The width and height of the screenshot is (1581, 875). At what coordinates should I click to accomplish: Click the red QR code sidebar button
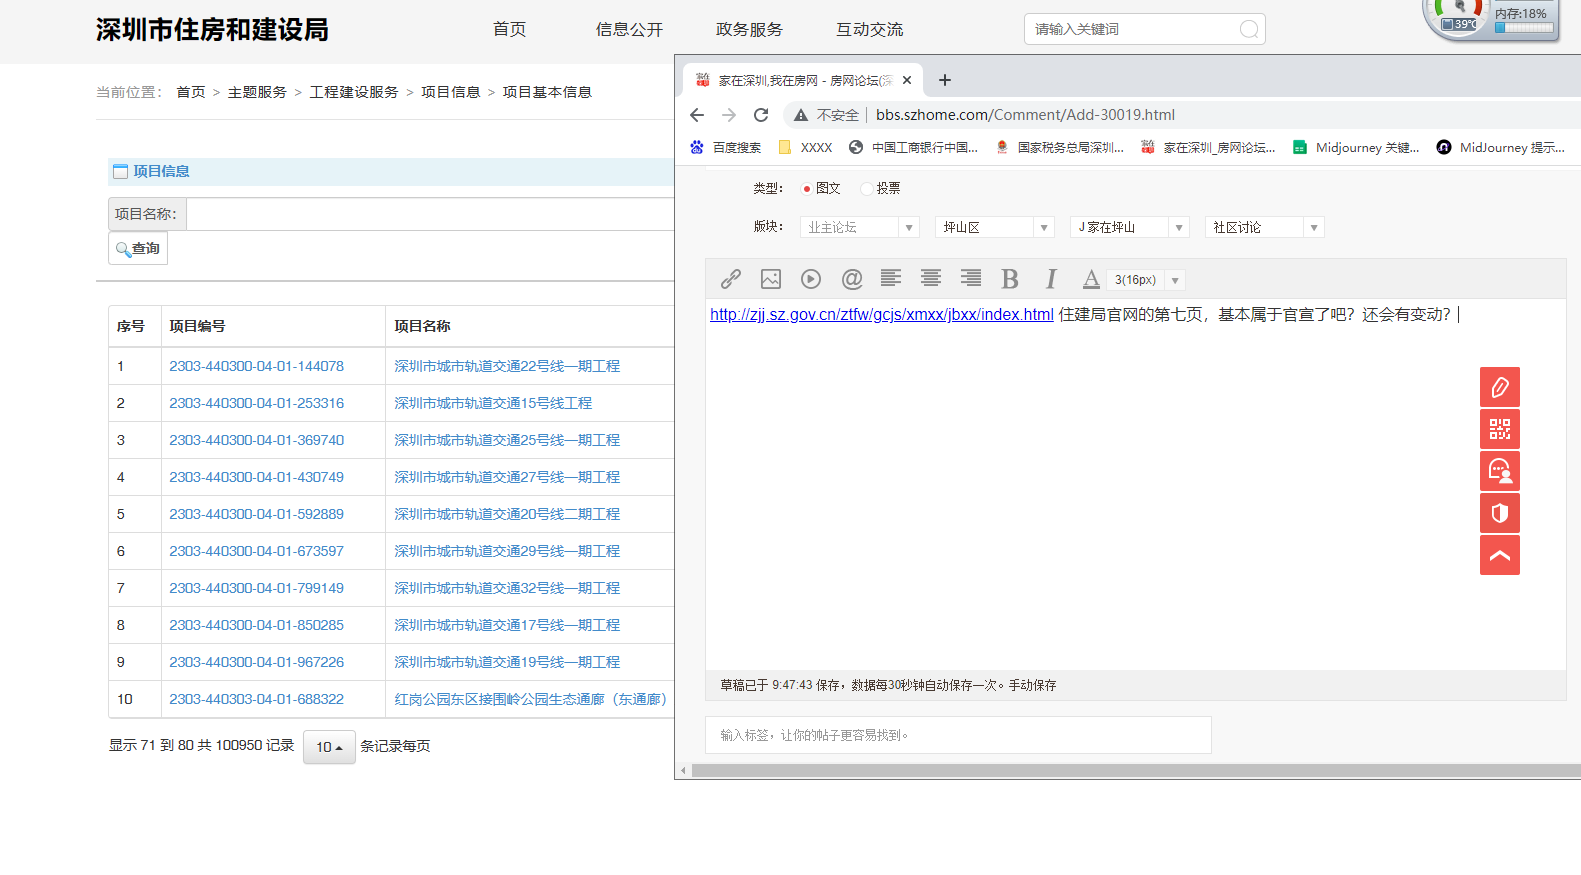pos(1499,429)
